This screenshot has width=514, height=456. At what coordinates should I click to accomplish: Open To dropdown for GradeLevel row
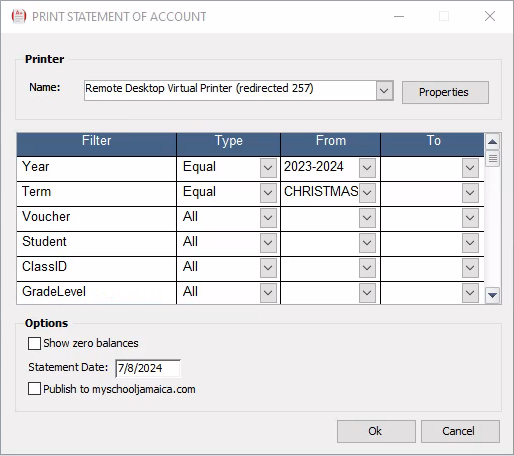click(x=470, y=293)
